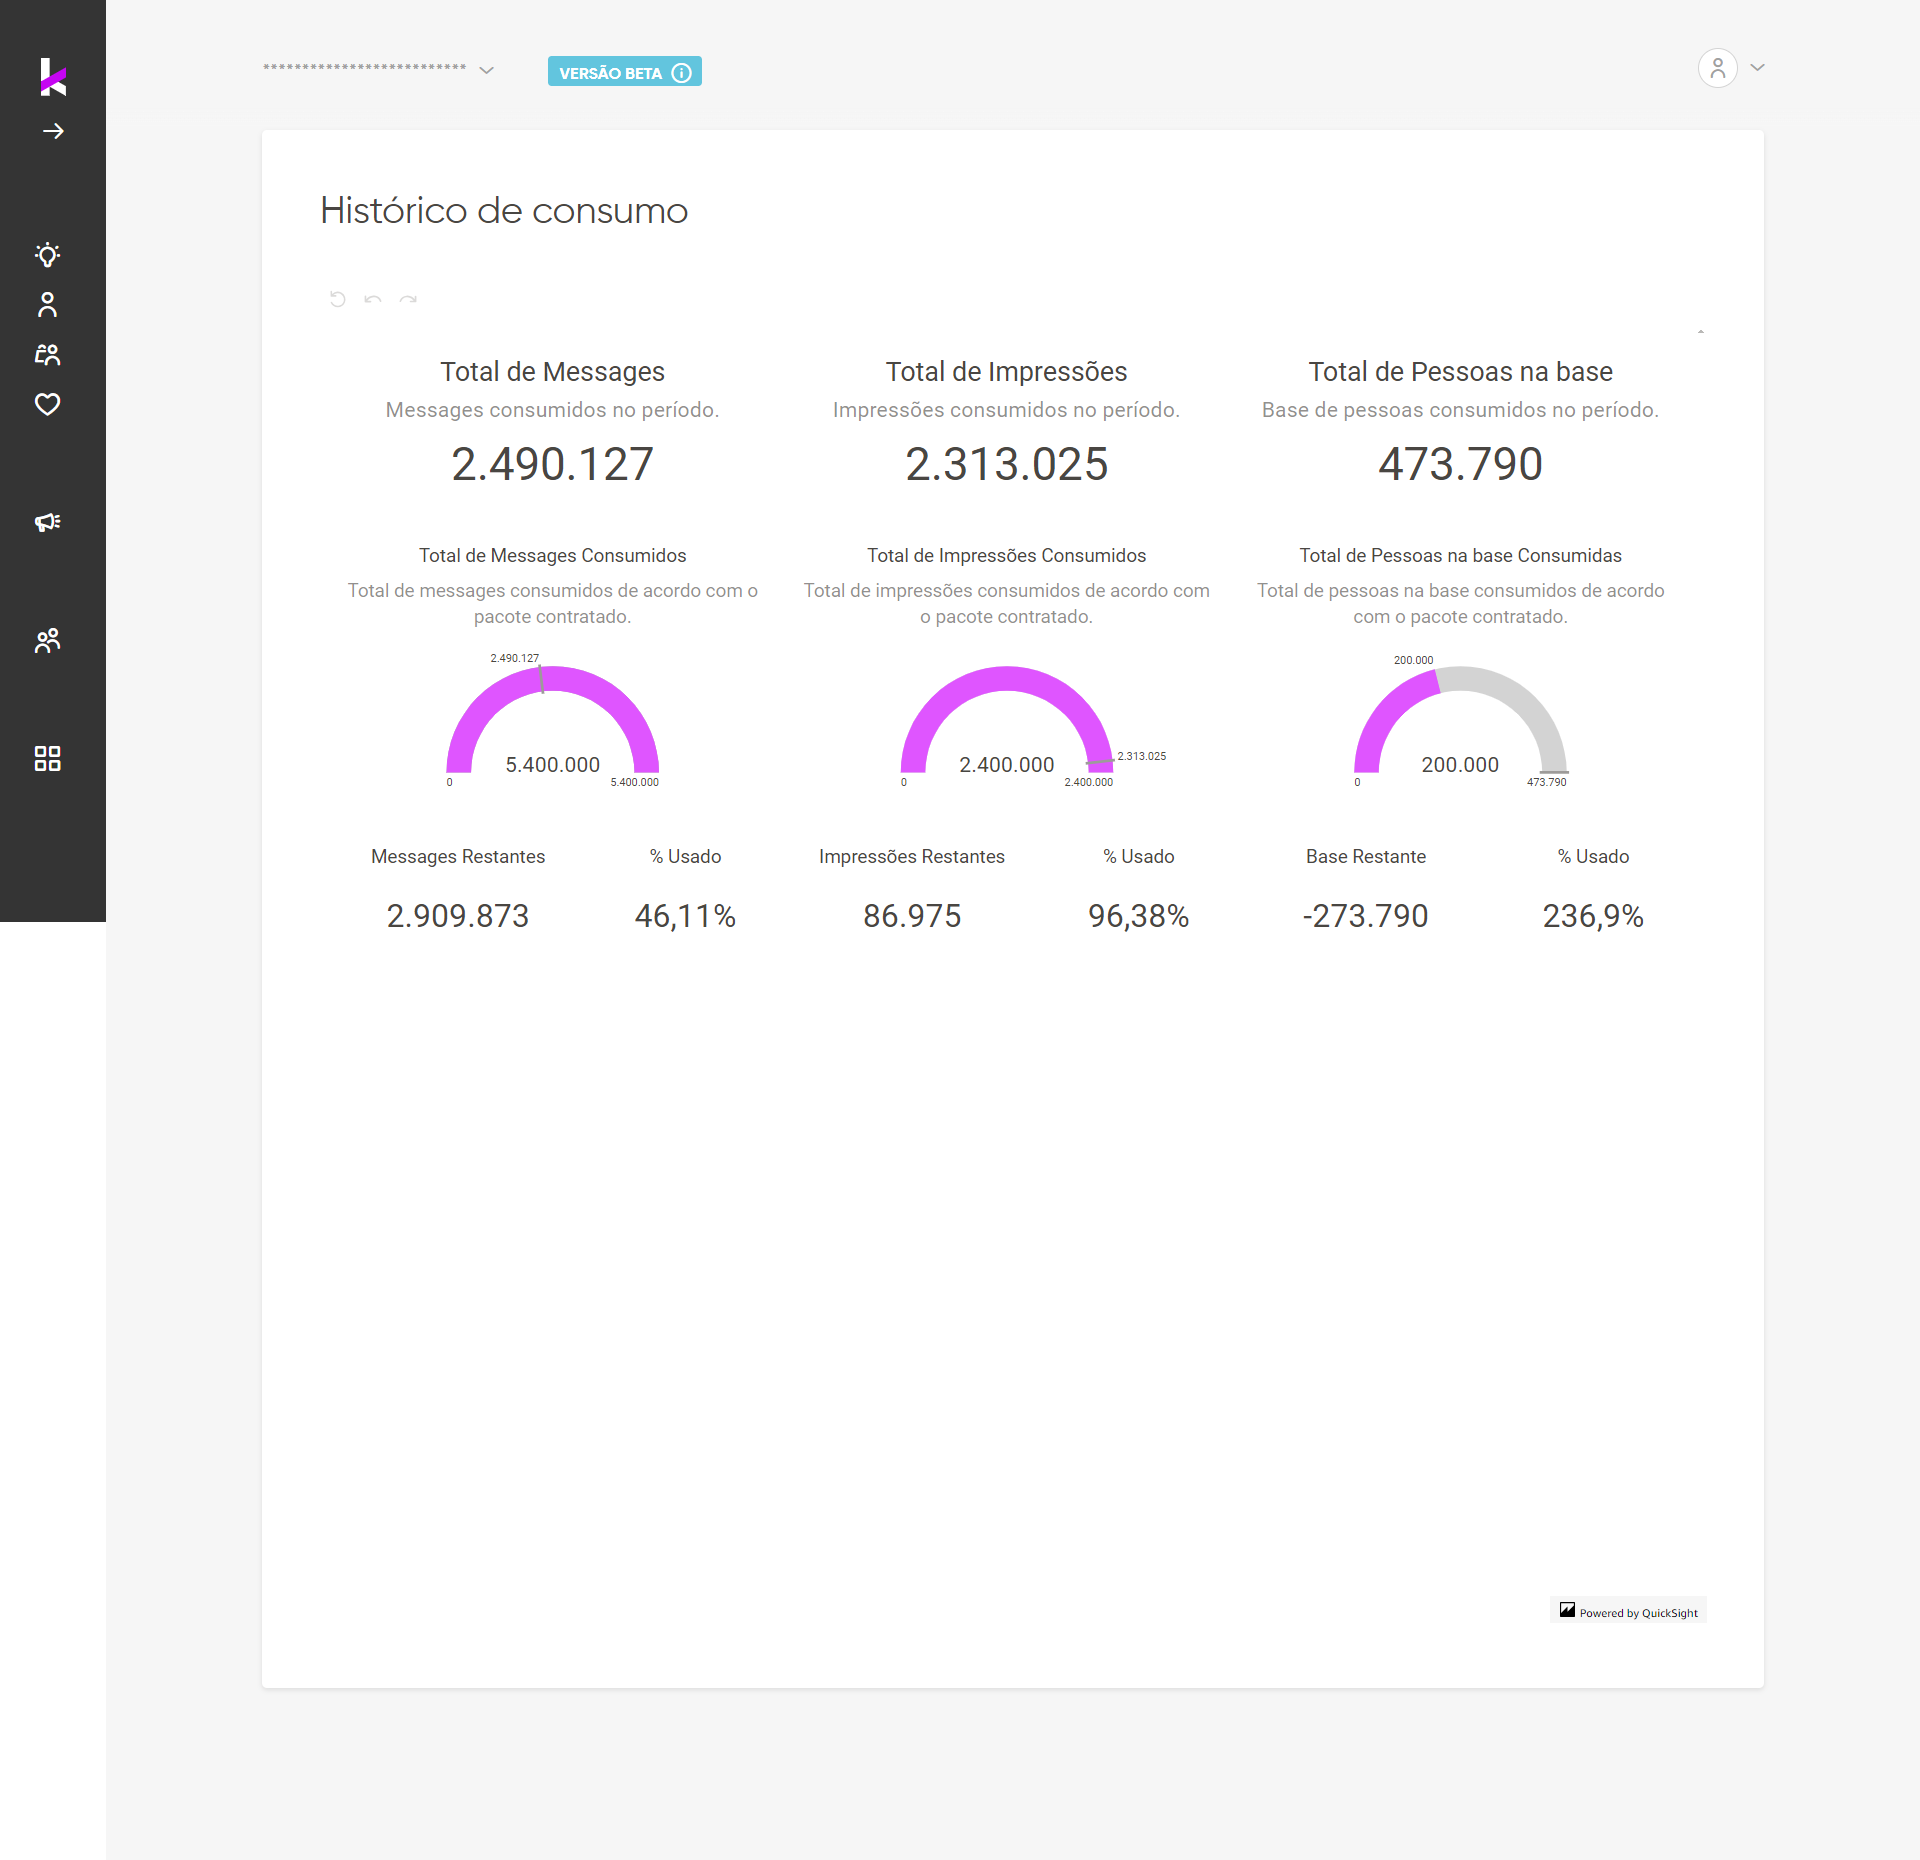Screen dimensions: 1920x1860
Task: Open the megaphone campaigns sidebar icon
Action: click(x=47, y=522)
